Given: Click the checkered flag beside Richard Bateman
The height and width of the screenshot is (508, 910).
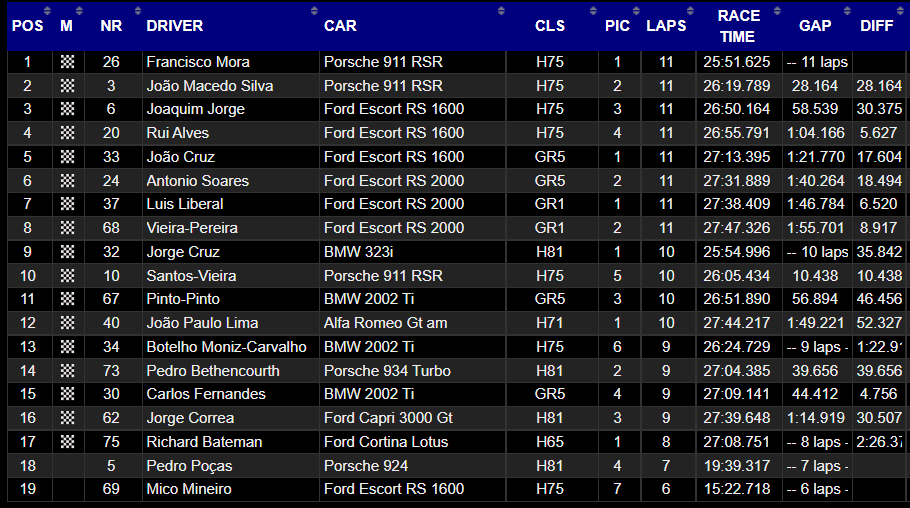Looking at the screenshot, I should point(67,442).
